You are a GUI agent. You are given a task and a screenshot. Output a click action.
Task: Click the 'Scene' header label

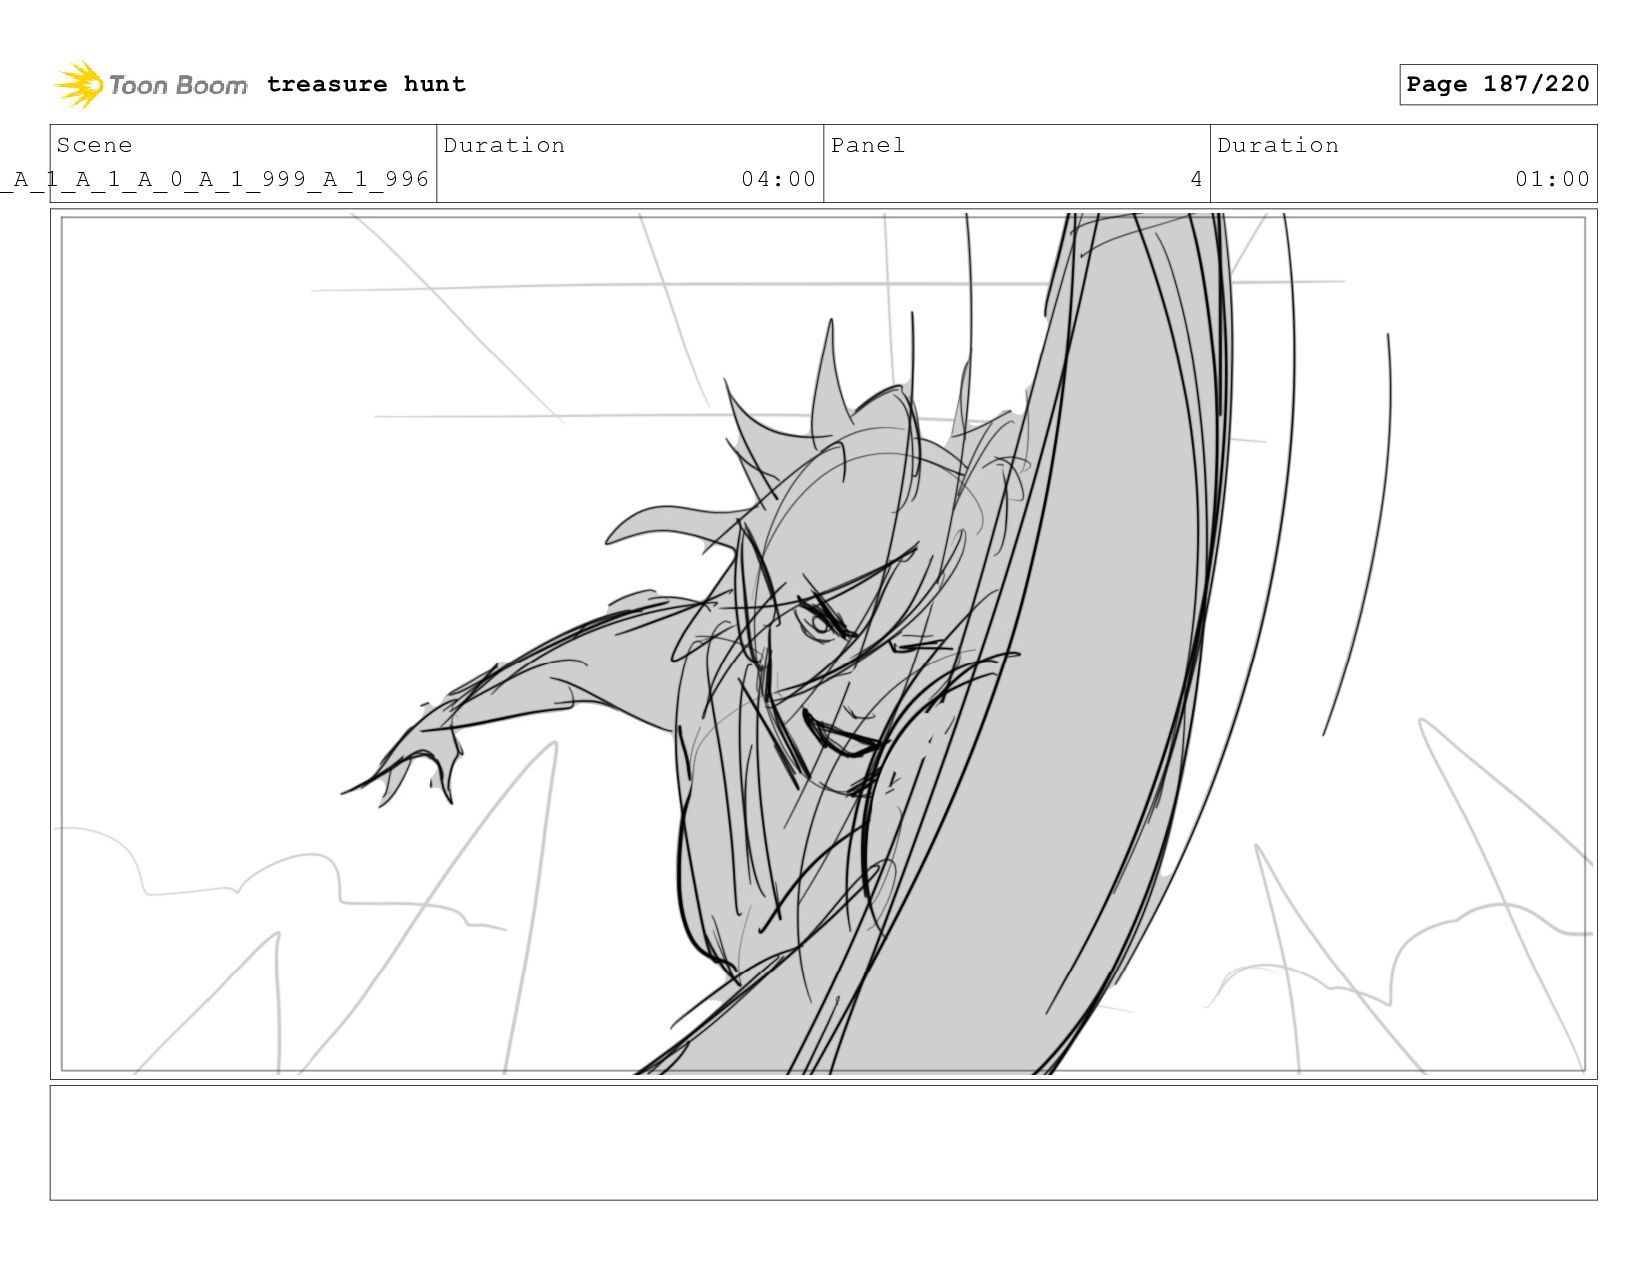(94, 145)
